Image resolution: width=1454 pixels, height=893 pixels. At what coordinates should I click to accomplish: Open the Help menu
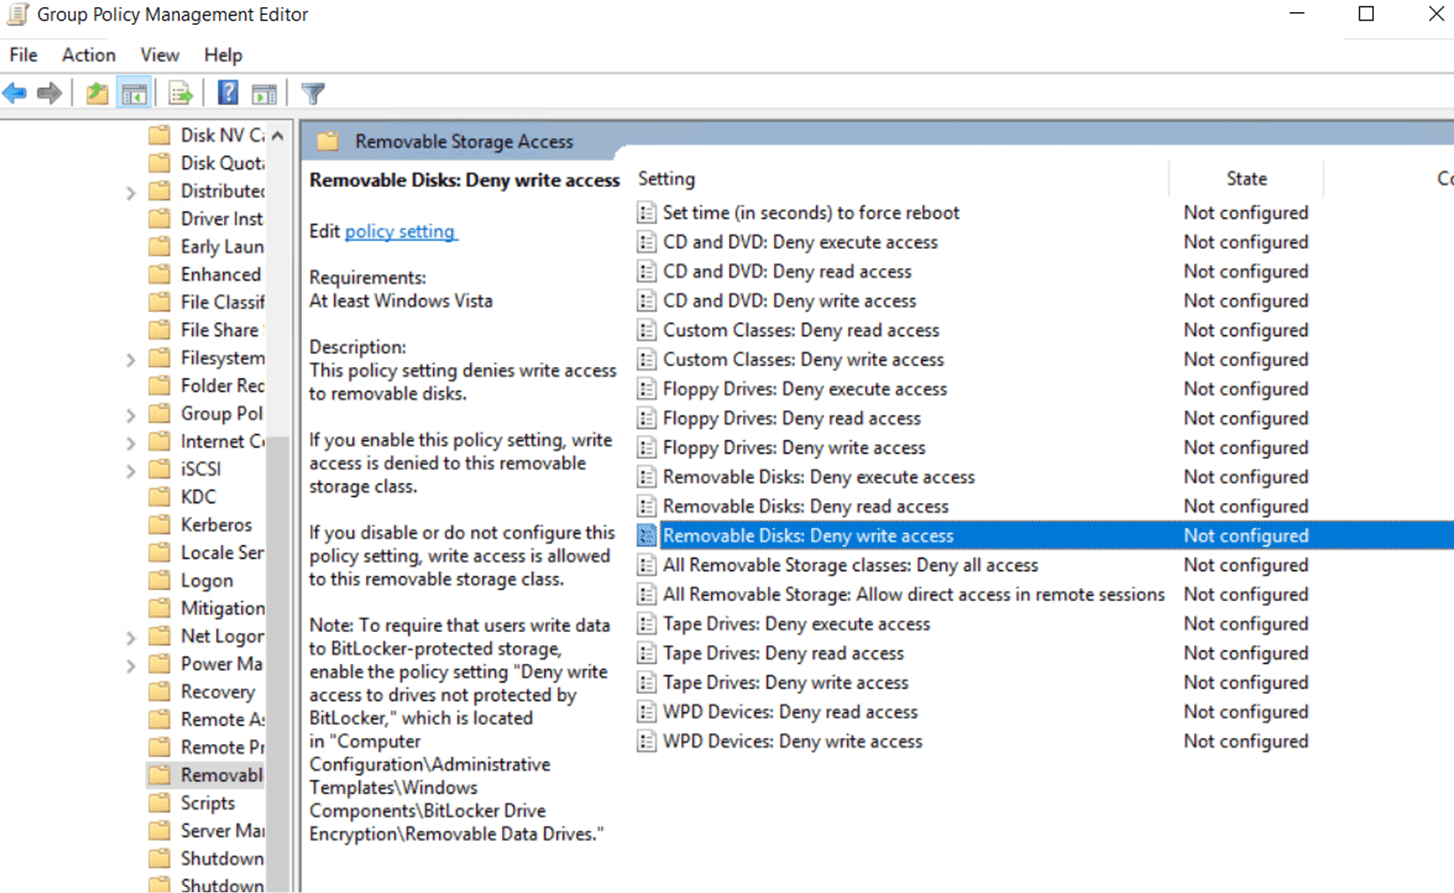pos(223,55)
